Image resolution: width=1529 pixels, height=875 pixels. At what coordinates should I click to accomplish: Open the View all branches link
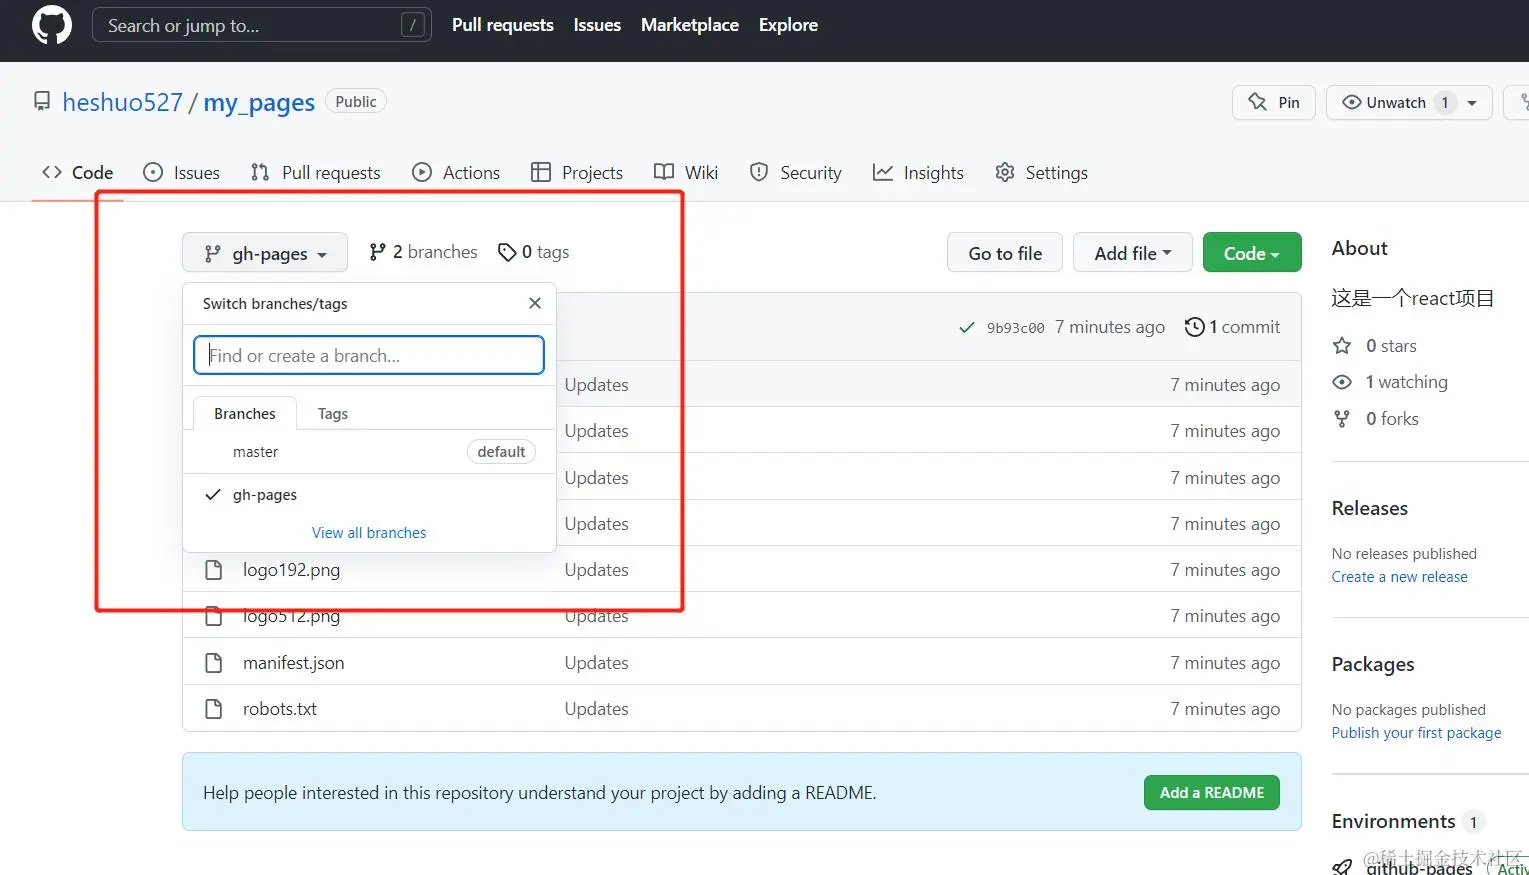pos(369,533)
